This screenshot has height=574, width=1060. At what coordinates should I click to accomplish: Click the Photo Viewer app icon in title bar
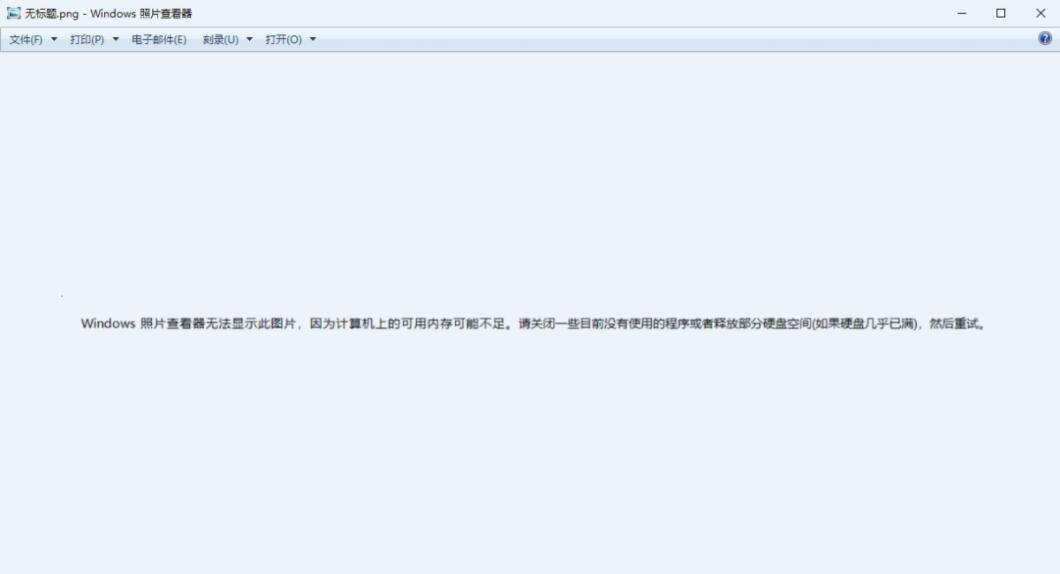[14, 13]
